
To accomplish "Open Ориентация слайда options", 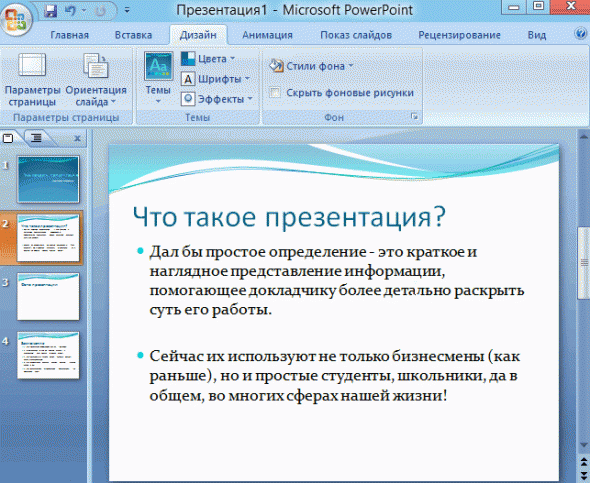I will point(96,80).
